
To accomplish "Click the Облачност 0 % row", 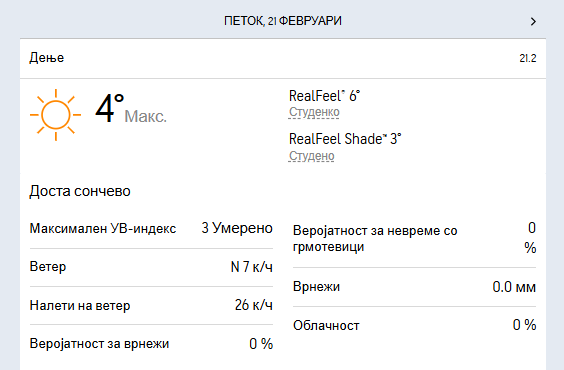I will coord(414,325).
